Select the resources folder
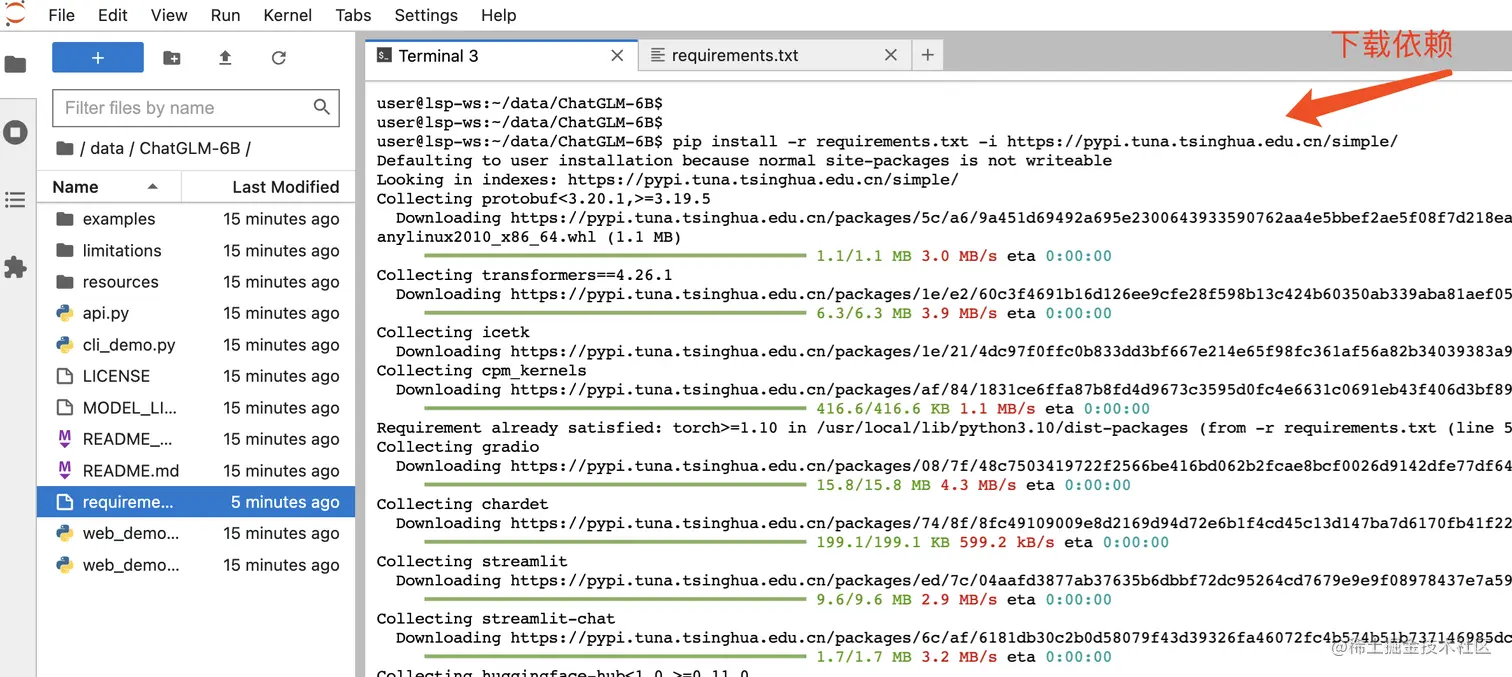 coord(196,282)
